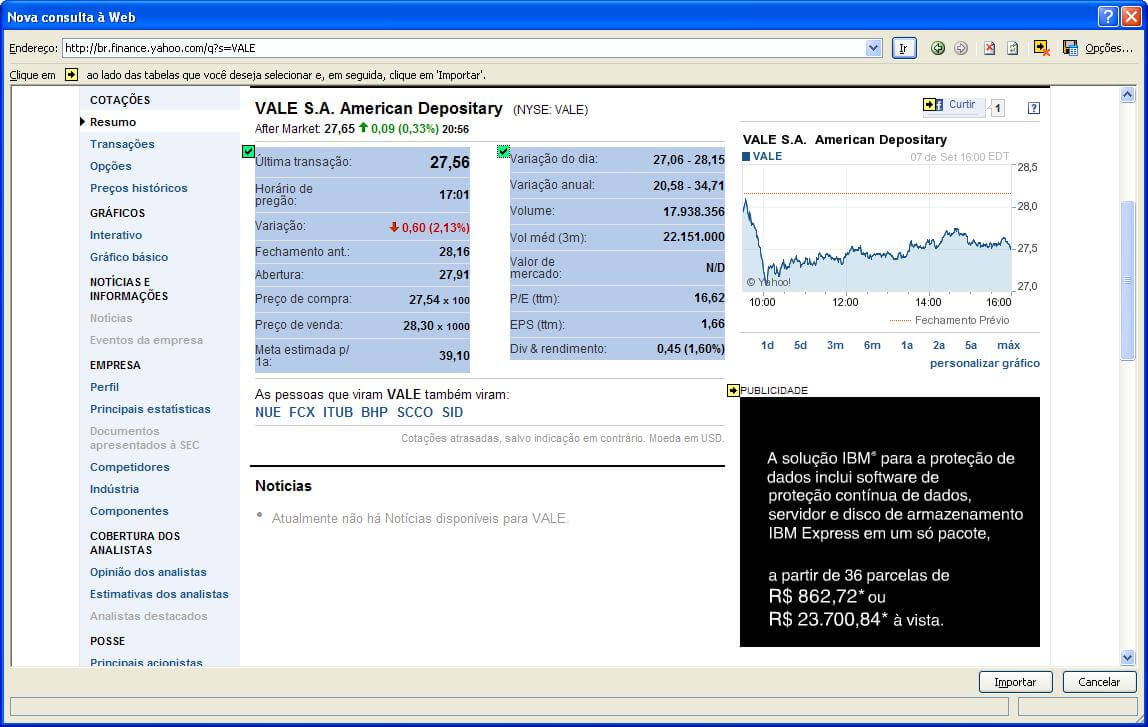This screenshot has width=1148, height=727.
Task: Select the 1d chart range
Action: 767,345
